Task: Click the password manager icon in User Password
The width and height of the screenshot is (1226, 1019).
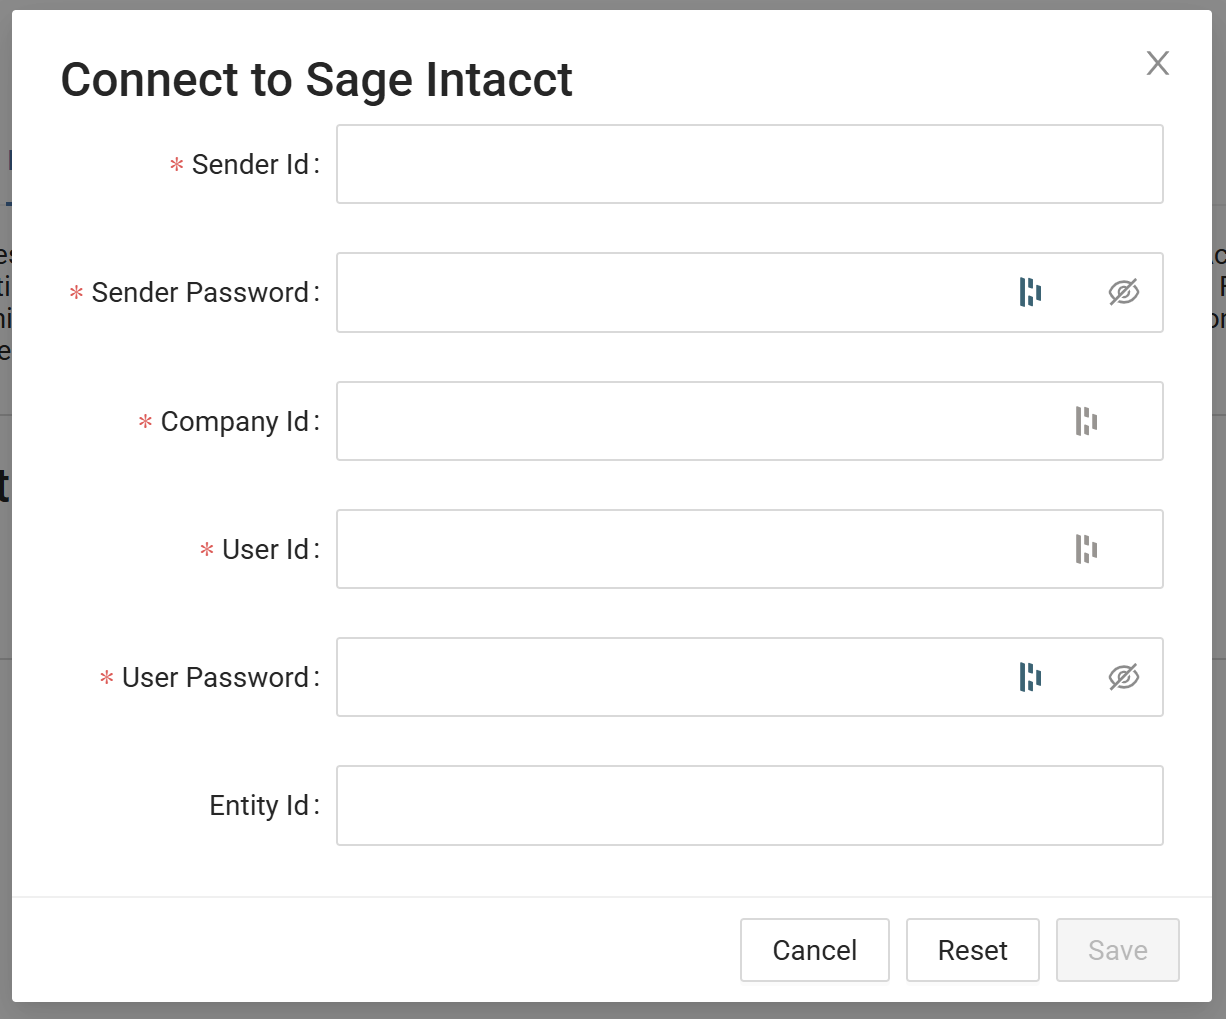Action: coord(1030,677)
